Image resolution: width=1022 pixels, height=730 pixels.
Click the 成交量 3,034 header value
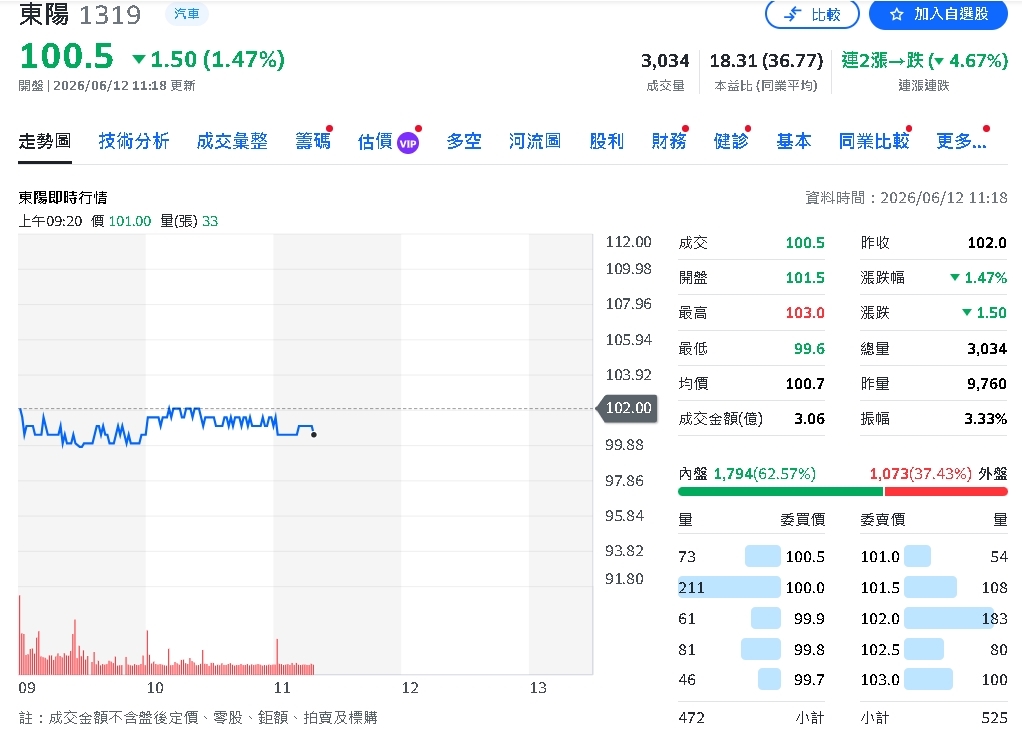pyautogui.click(x=665, y=61)
